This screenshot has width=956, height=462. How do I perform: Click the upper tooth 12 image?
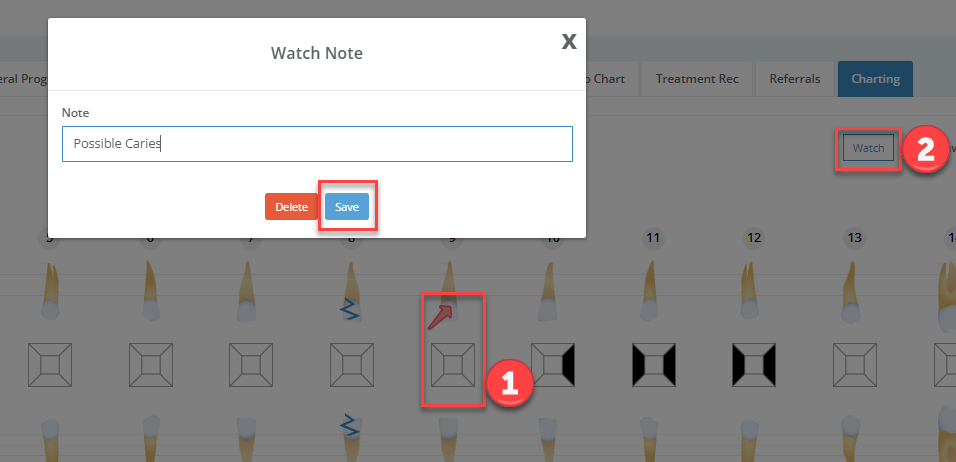coord(754,291)
